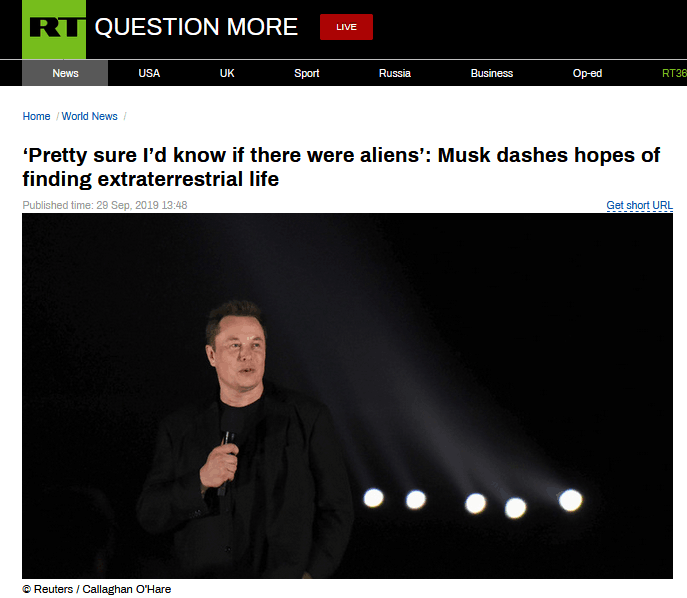687x598 pixels.
Task: Click the stage spotlights in the article photo
Action: (473, 502)
